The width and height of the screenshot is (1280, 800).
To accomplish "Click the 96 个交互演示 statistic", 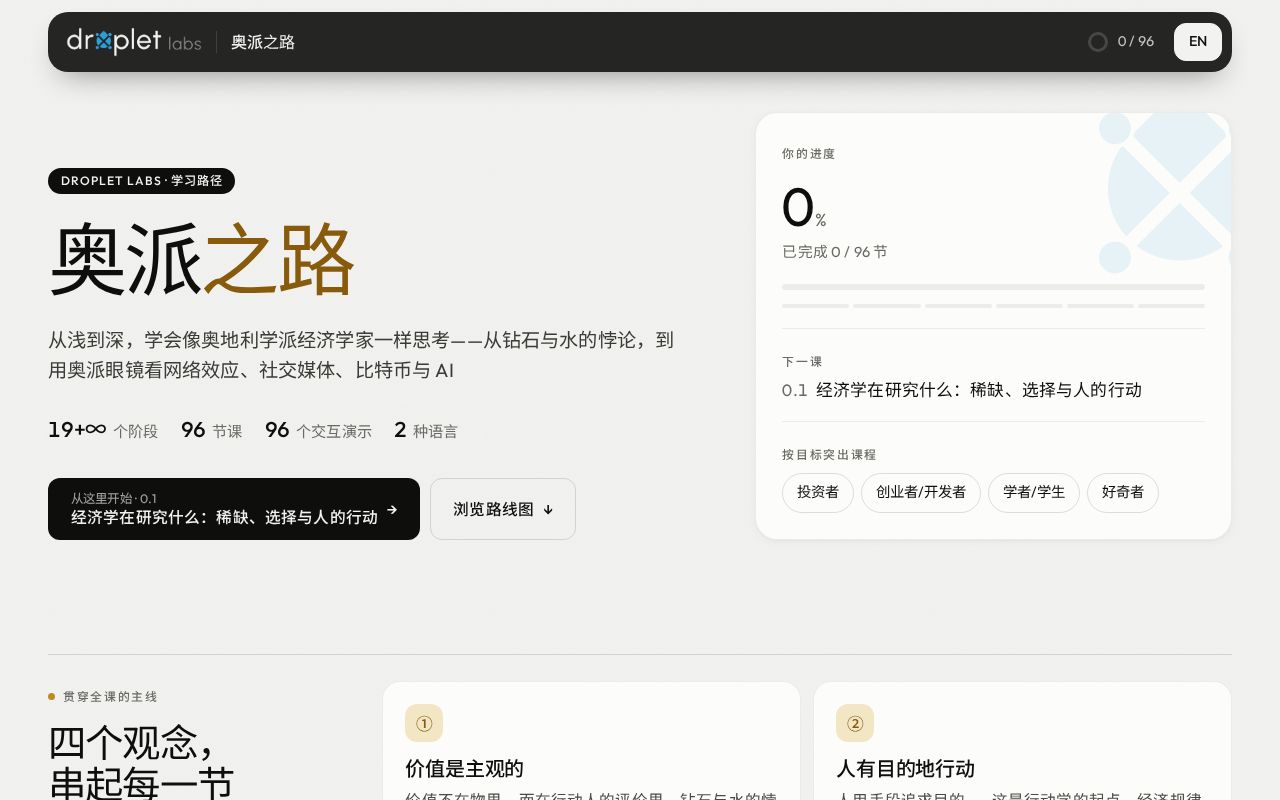I will [x=318, y=430].
